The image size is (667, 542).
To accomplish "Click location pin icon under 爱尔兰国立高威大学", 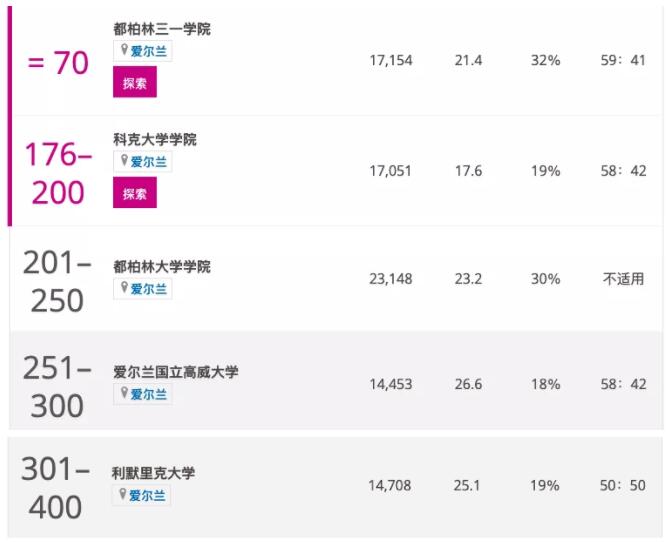I will pos(125,394).
